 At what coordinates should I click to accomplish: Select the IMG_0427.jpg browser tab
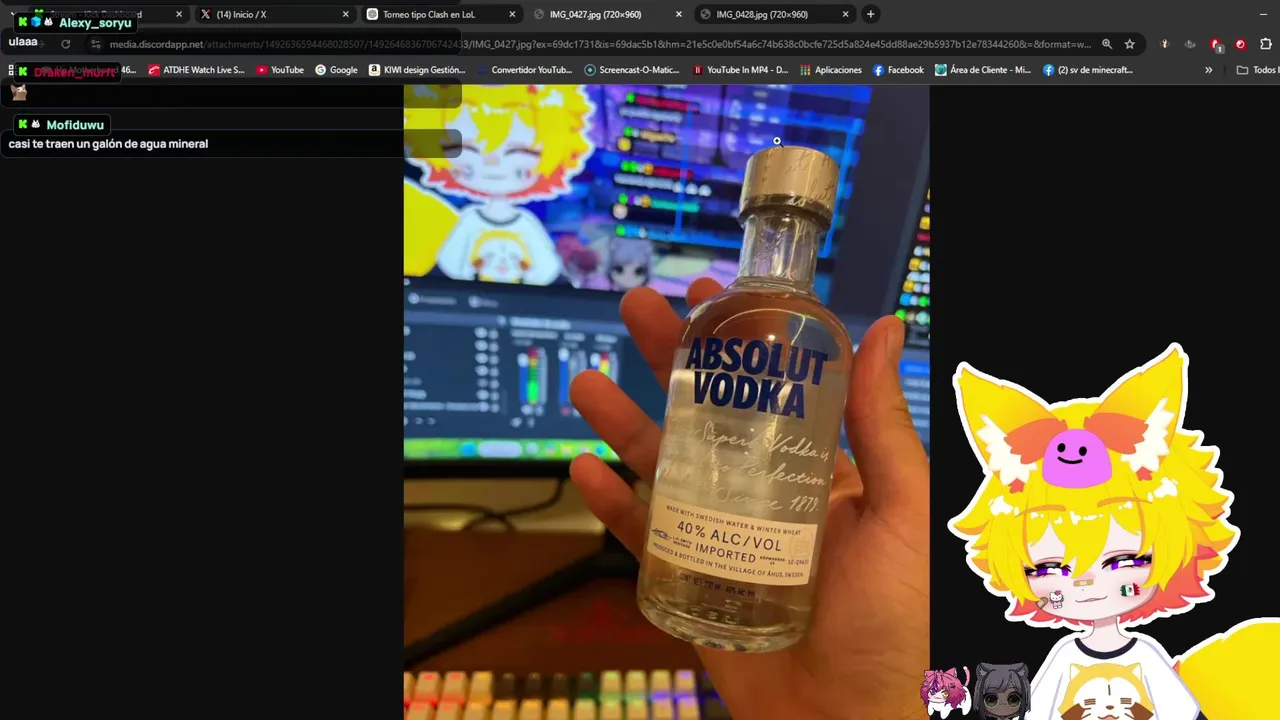click(607, 14)
